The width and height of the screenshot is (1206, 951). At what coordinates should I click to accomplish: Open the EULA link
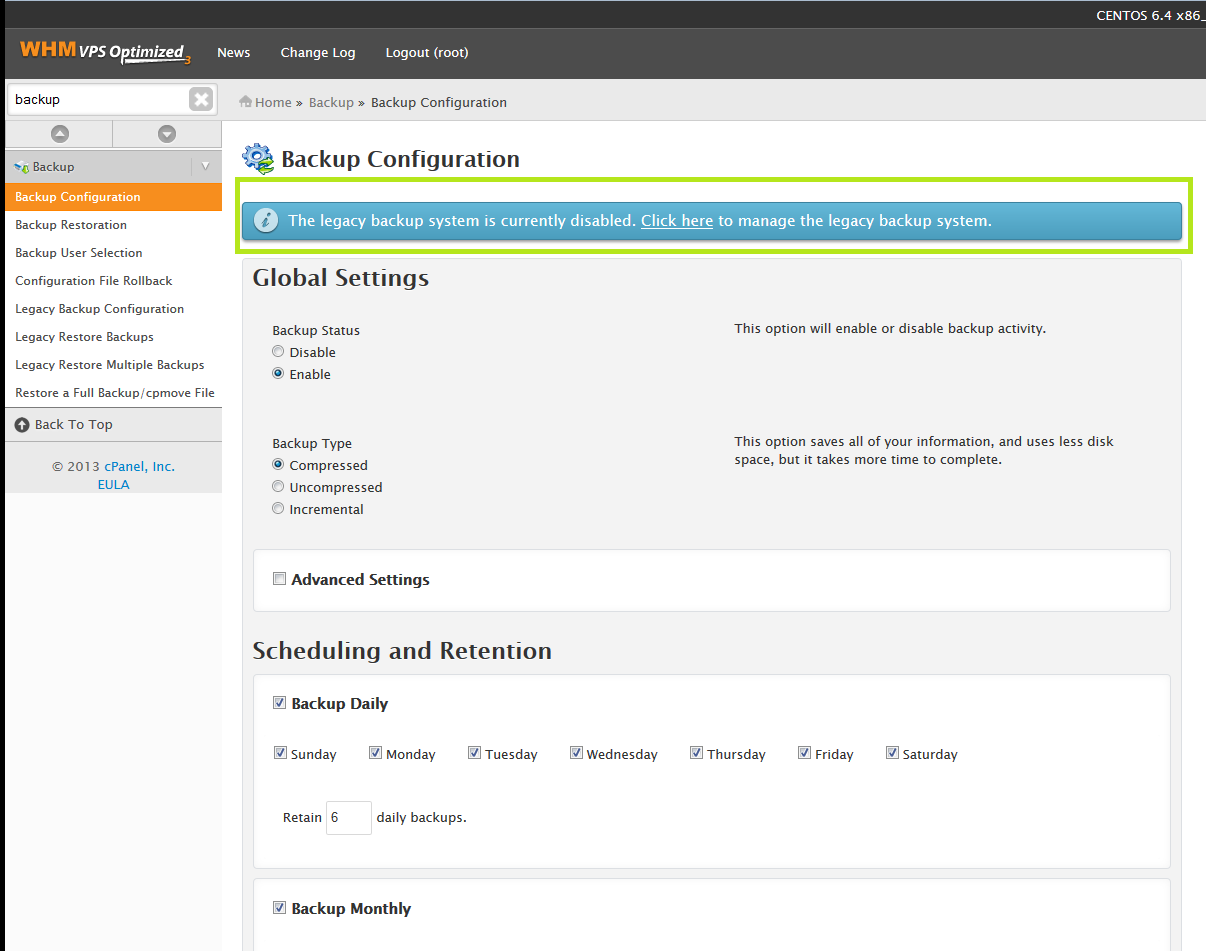[113, 485]
